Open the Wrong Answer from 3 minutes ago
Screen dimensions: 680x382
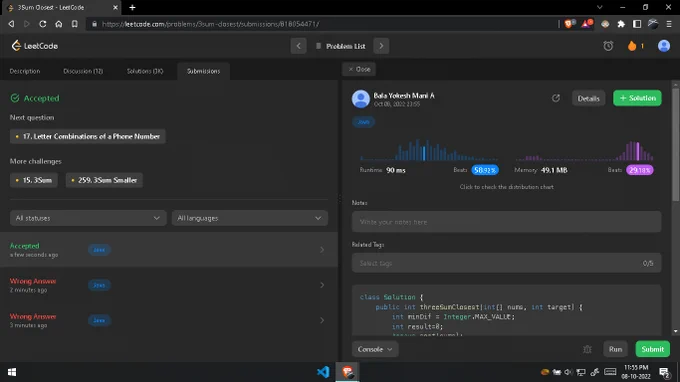pyautogui.click(x=169, y=320)
